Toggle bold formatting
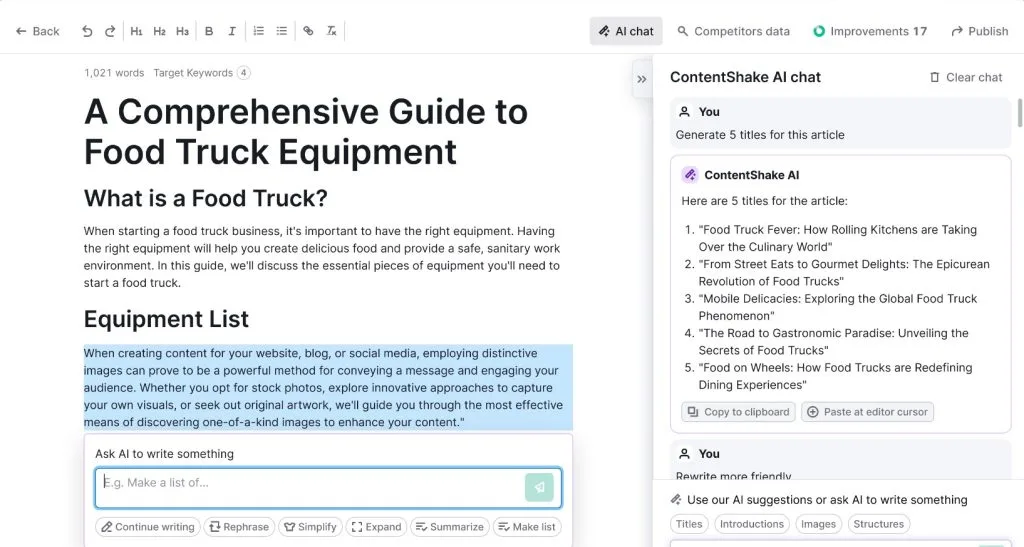The width and height of the screenshot is (1024, 547). coord(209,31)
